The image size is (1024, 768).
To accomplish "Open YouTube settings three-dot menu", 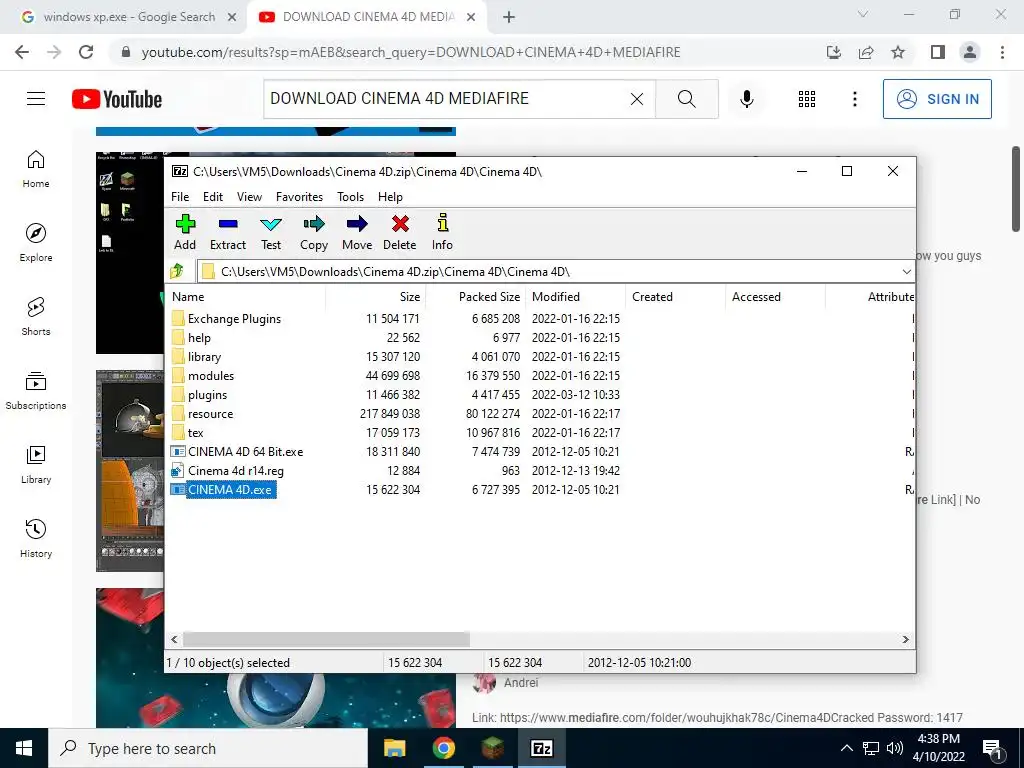I will click(854, 99).
